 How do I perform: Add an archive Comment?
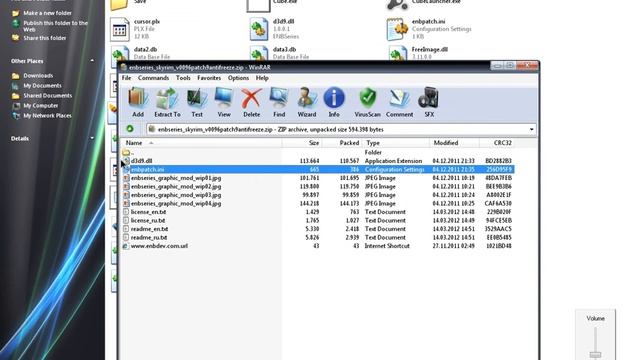[399, 98]
